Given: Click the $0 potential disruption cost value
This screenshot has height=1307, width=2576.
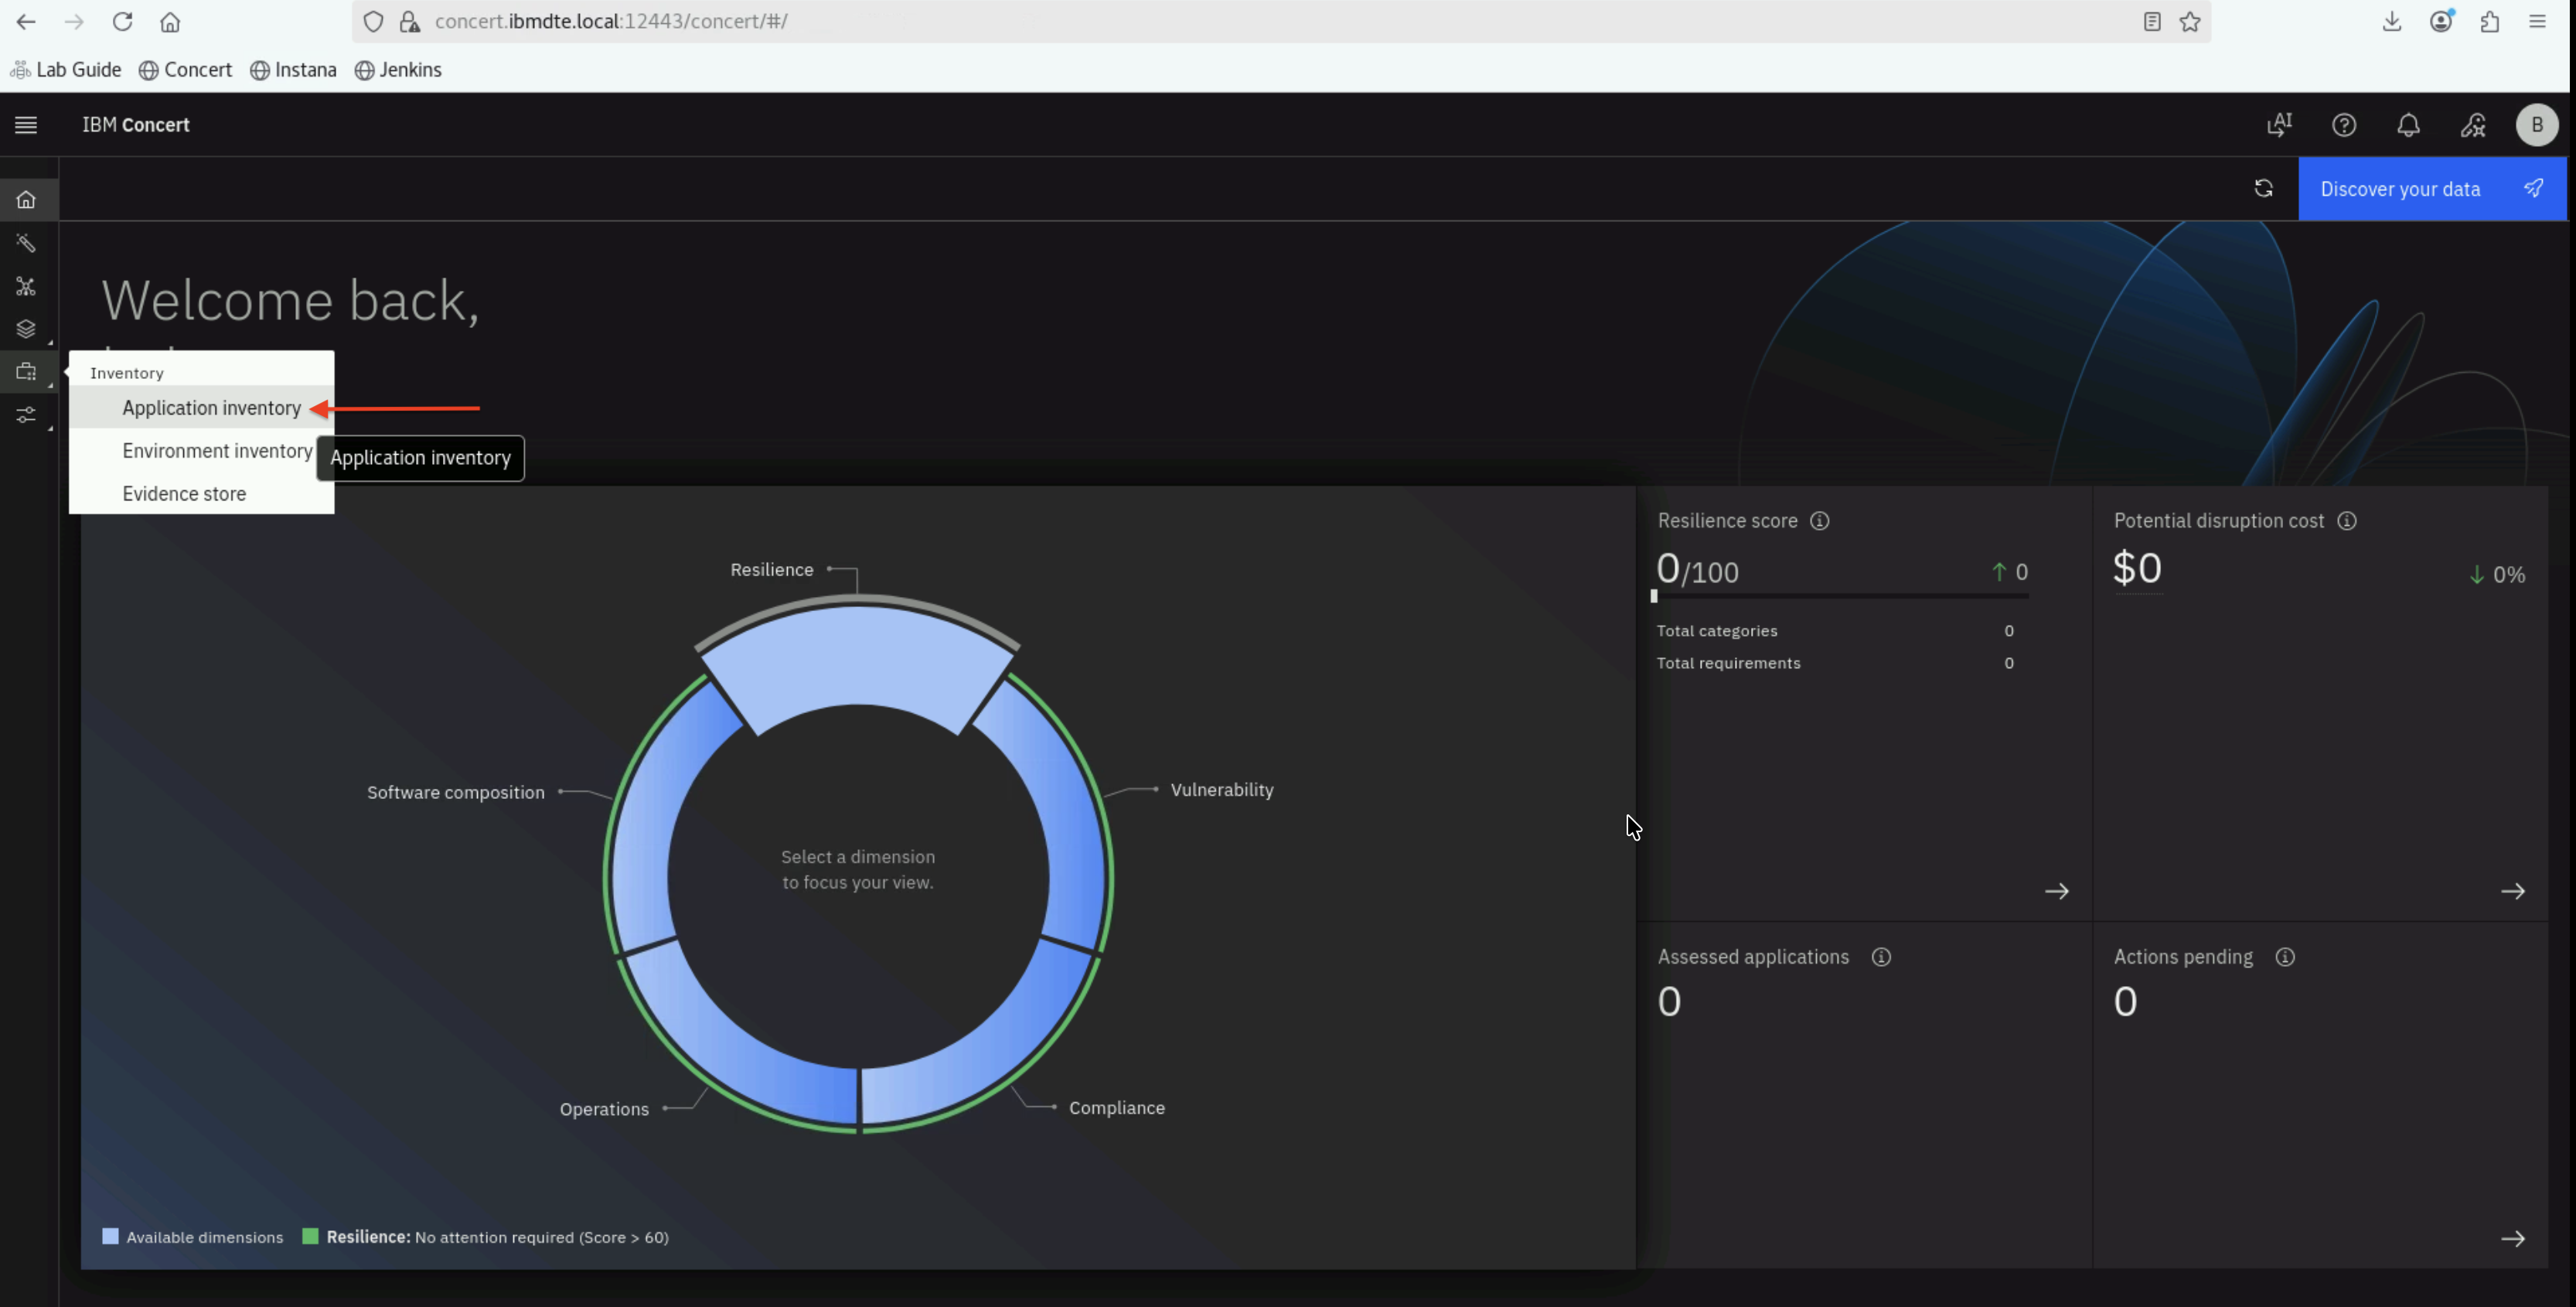Looking at the screenshot, I should (x=2137, y=568).
